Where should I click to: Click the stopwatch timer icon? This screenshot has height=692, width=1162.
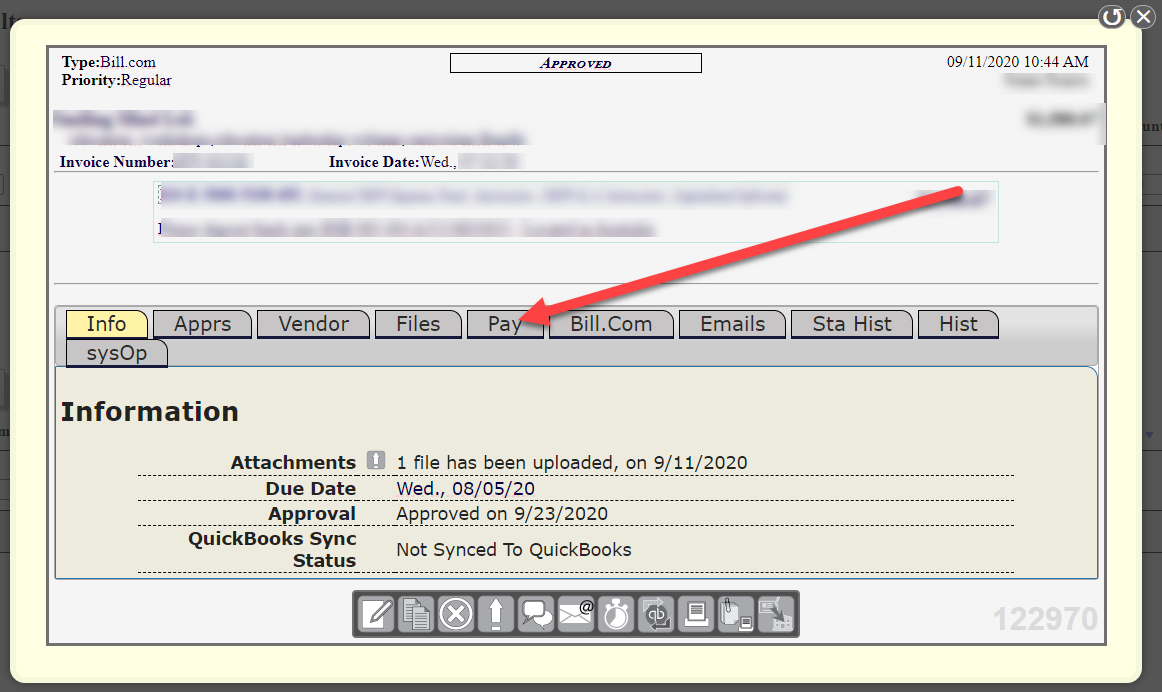617,614
